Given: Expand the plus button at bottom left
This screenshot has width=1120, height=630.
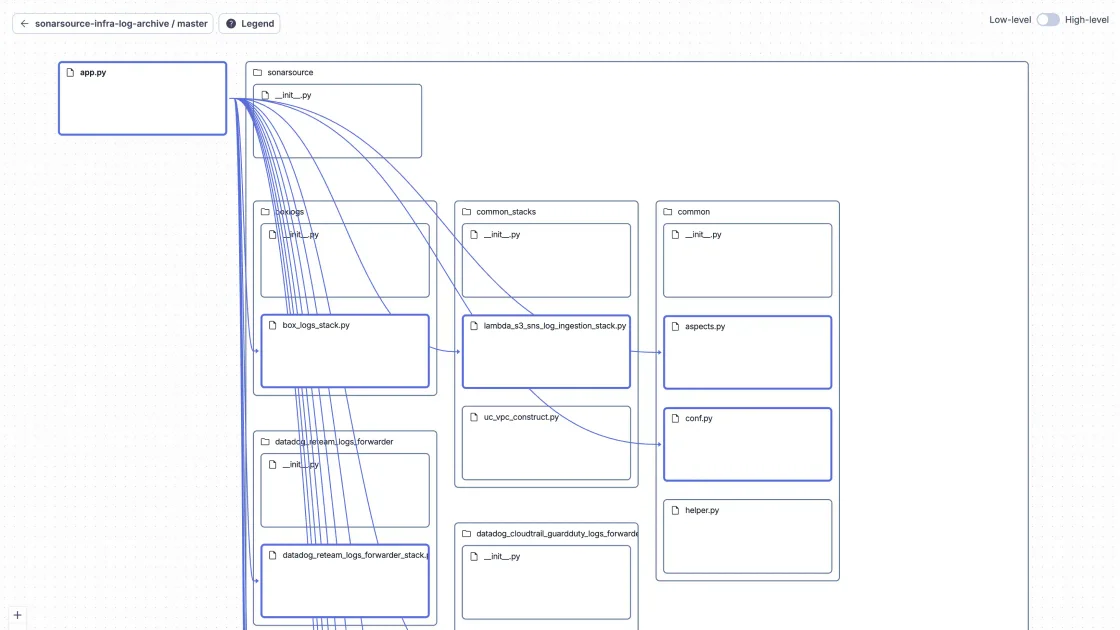Looking at the screenshot, I should 17,615.
